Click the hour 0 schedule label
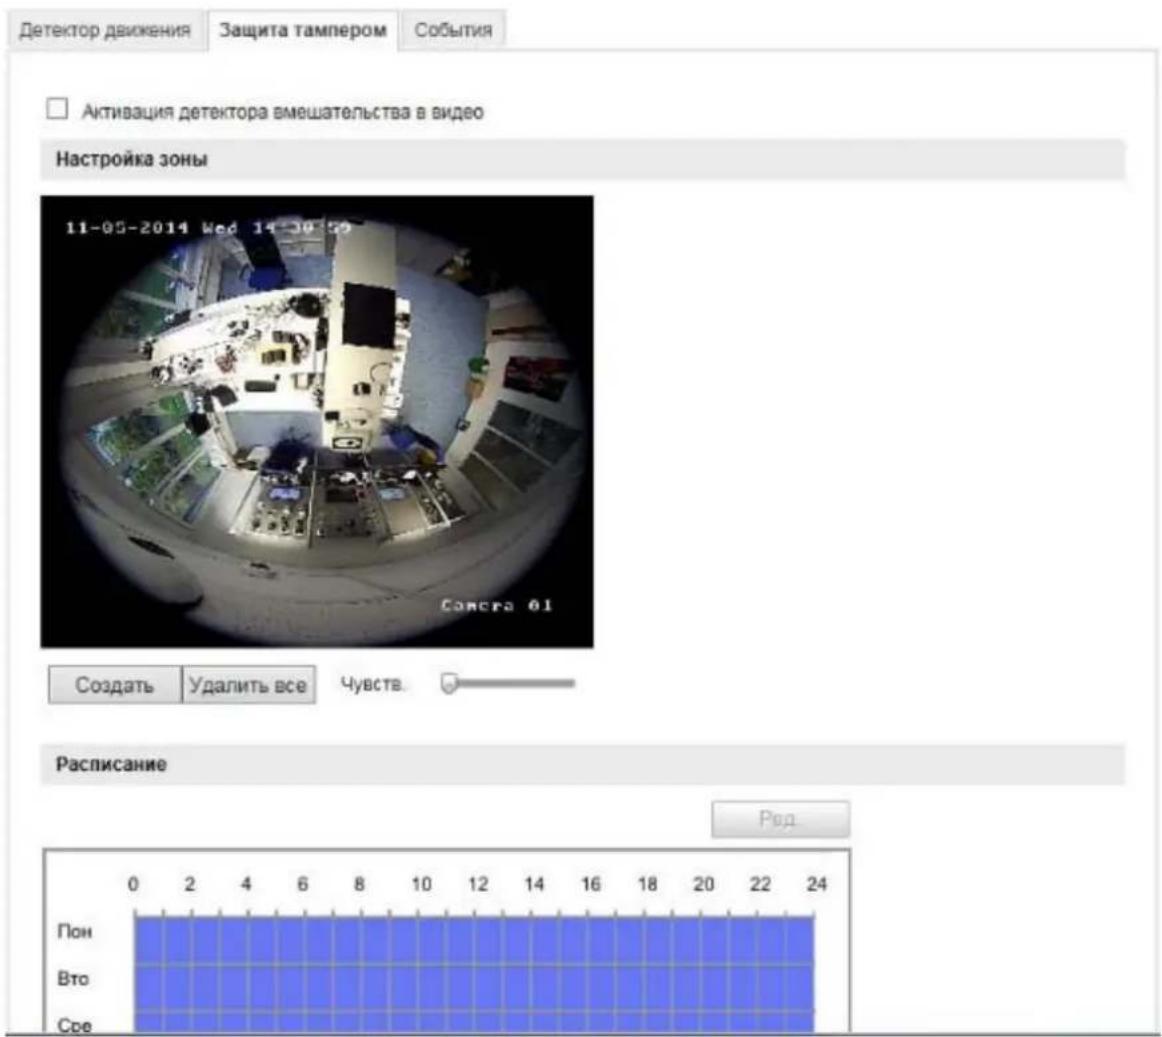Viewport: 1162px width, 1037px height. (x=133, y=884)
